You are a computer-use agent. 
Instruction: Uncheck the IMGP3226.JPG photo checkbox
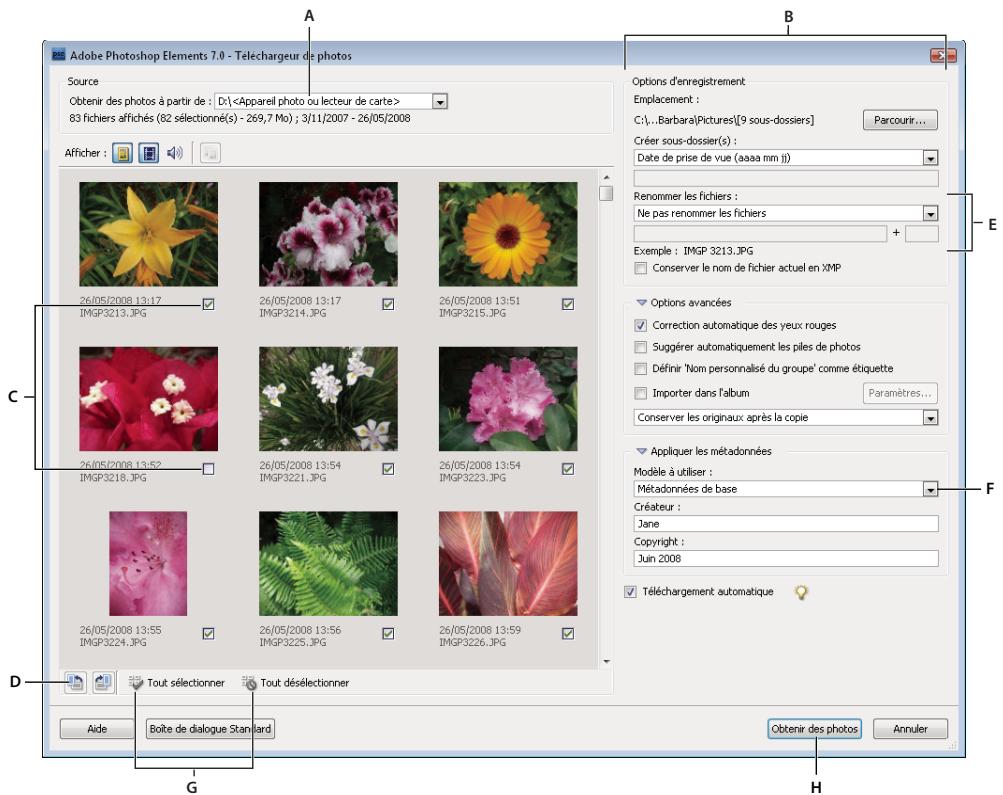568,634
